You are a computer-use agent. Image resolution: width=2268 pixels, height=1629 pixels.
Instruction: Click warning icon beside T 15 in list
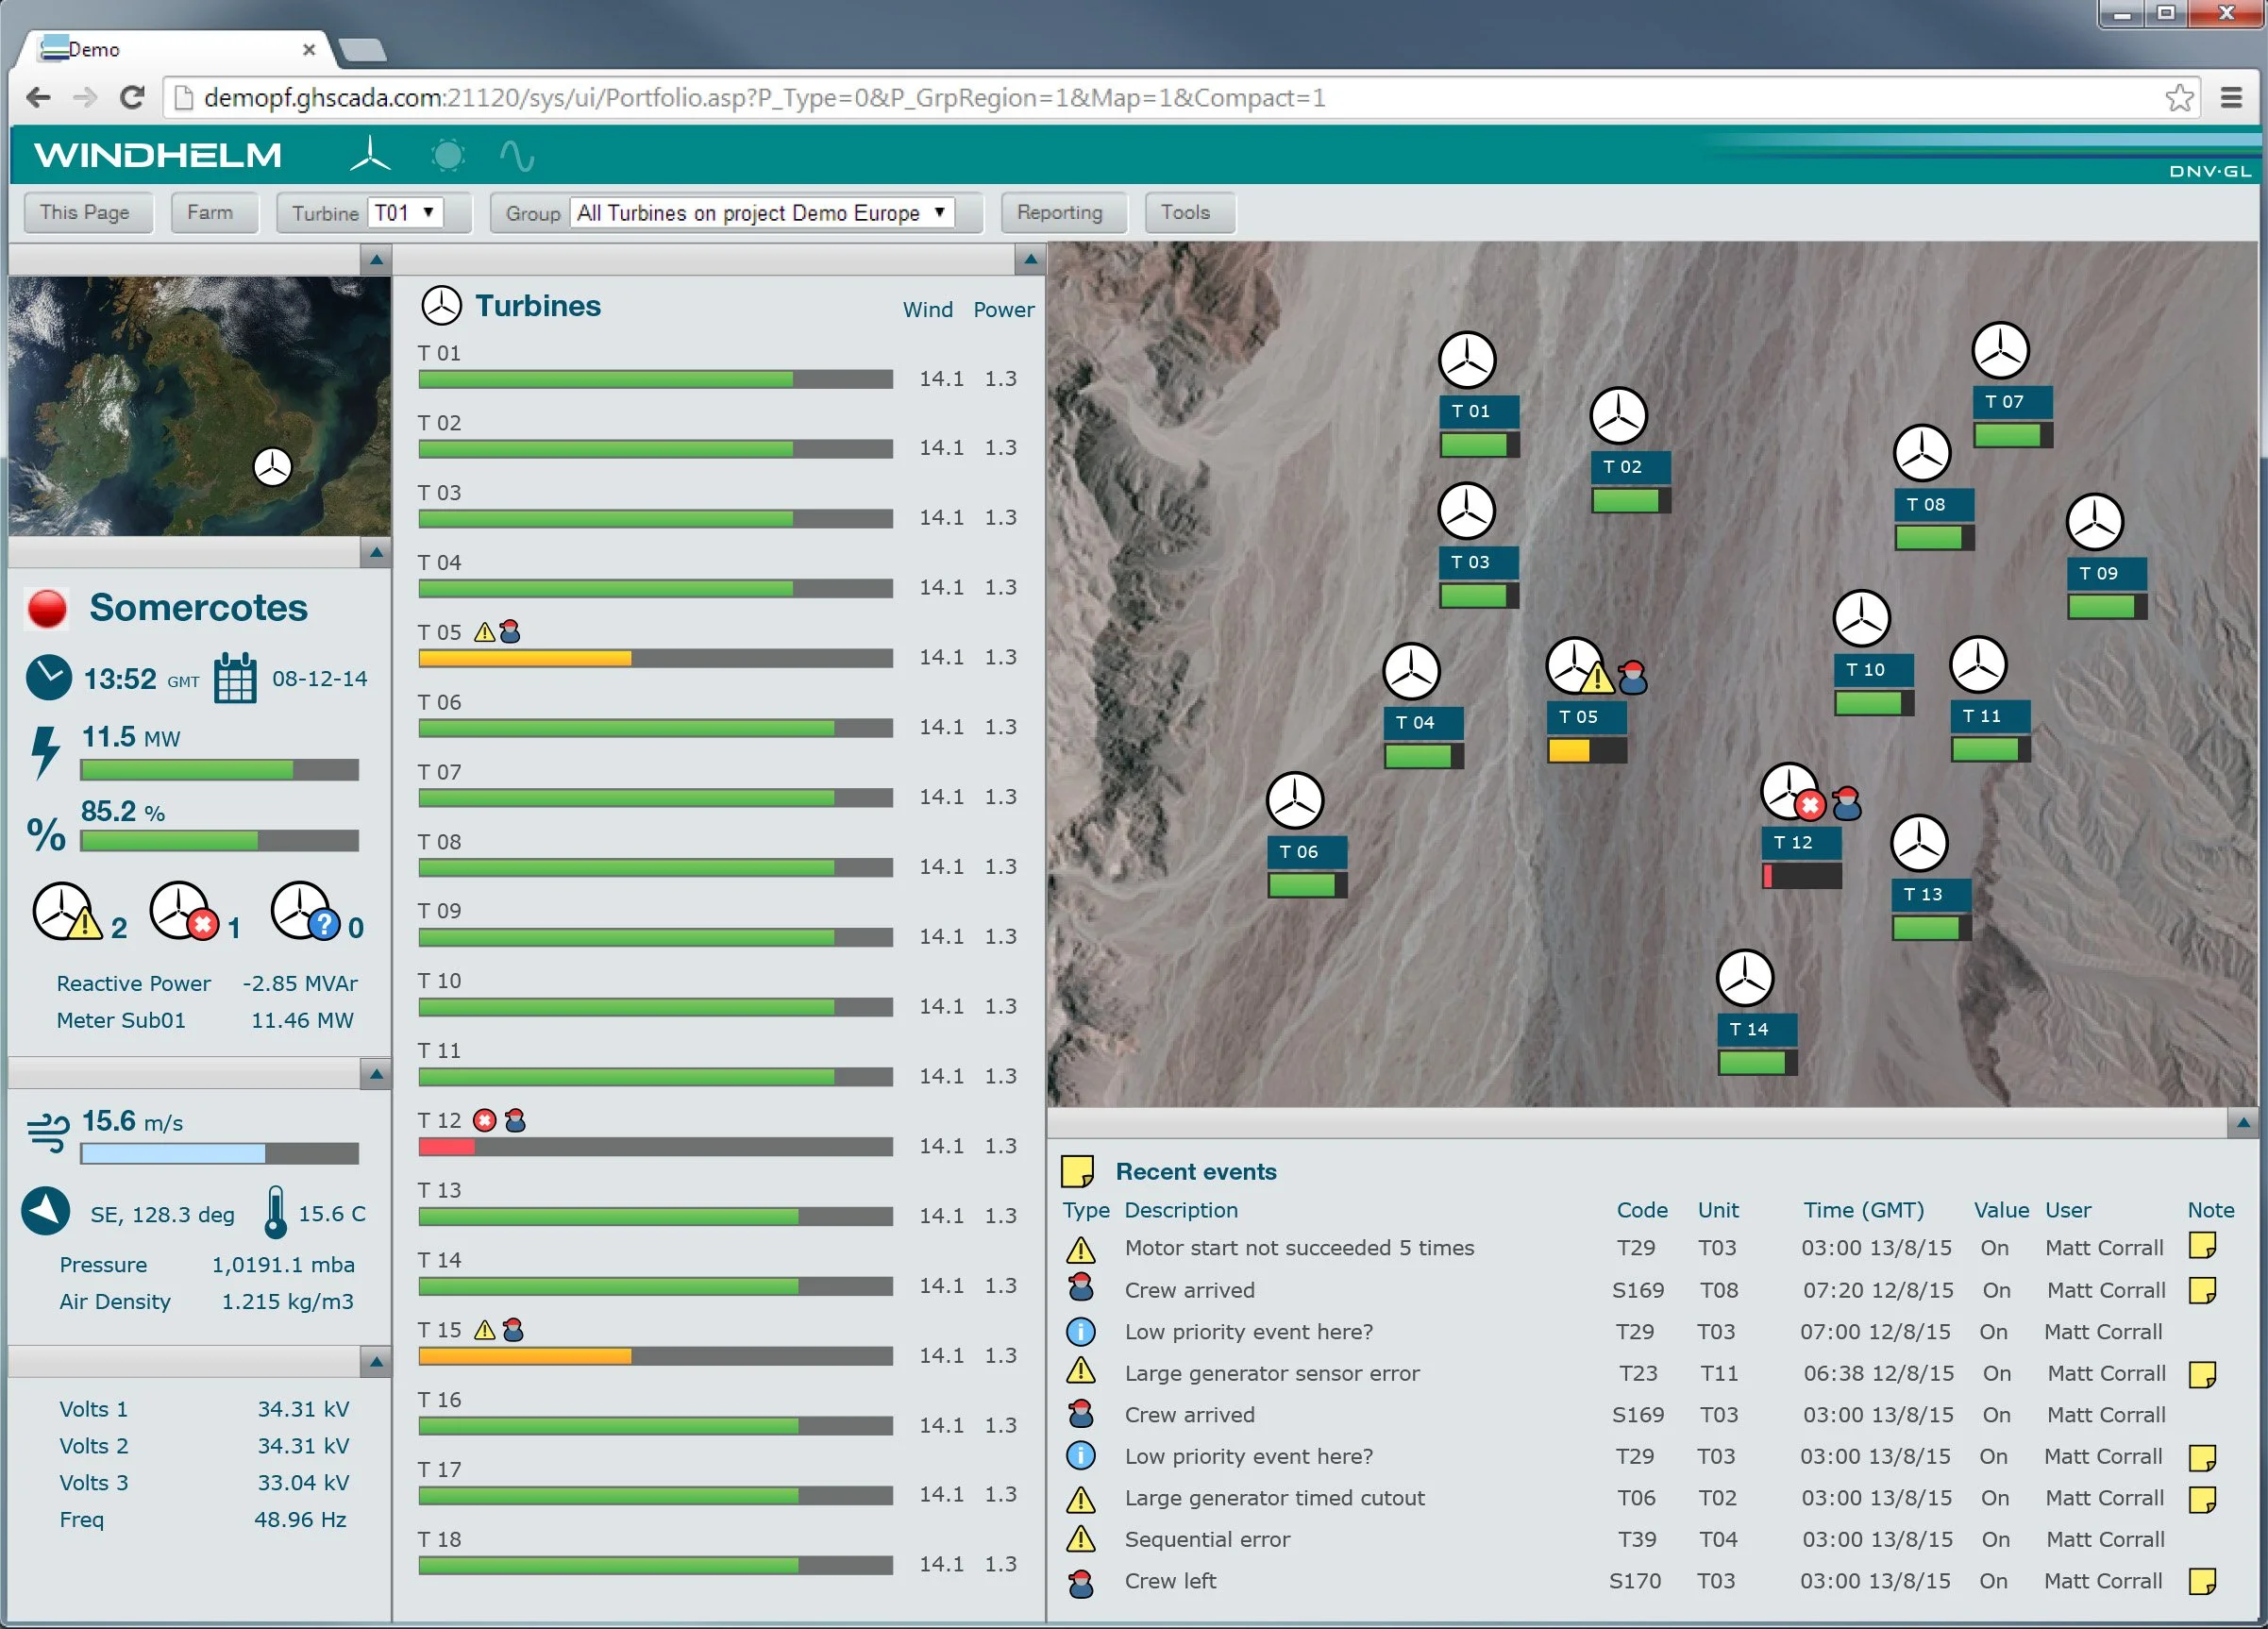click(x=484, y=1330)
